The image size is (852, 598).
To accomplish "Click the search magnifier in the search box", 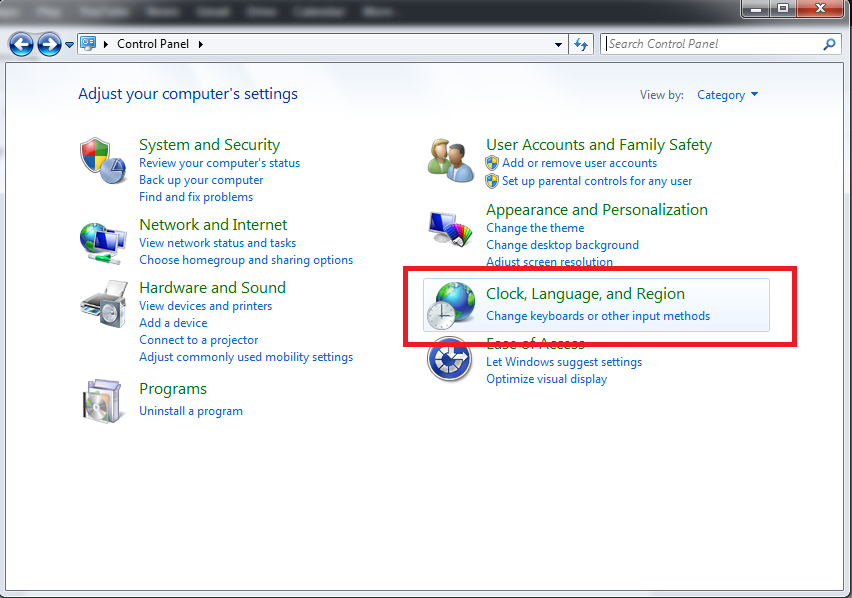I will [829, 44].
